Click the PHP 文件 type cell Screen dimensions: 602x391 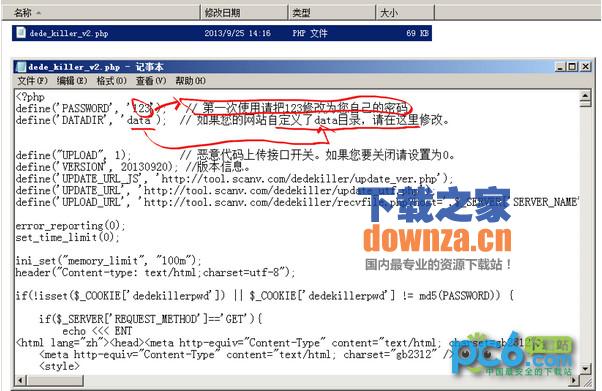point(309,33)
